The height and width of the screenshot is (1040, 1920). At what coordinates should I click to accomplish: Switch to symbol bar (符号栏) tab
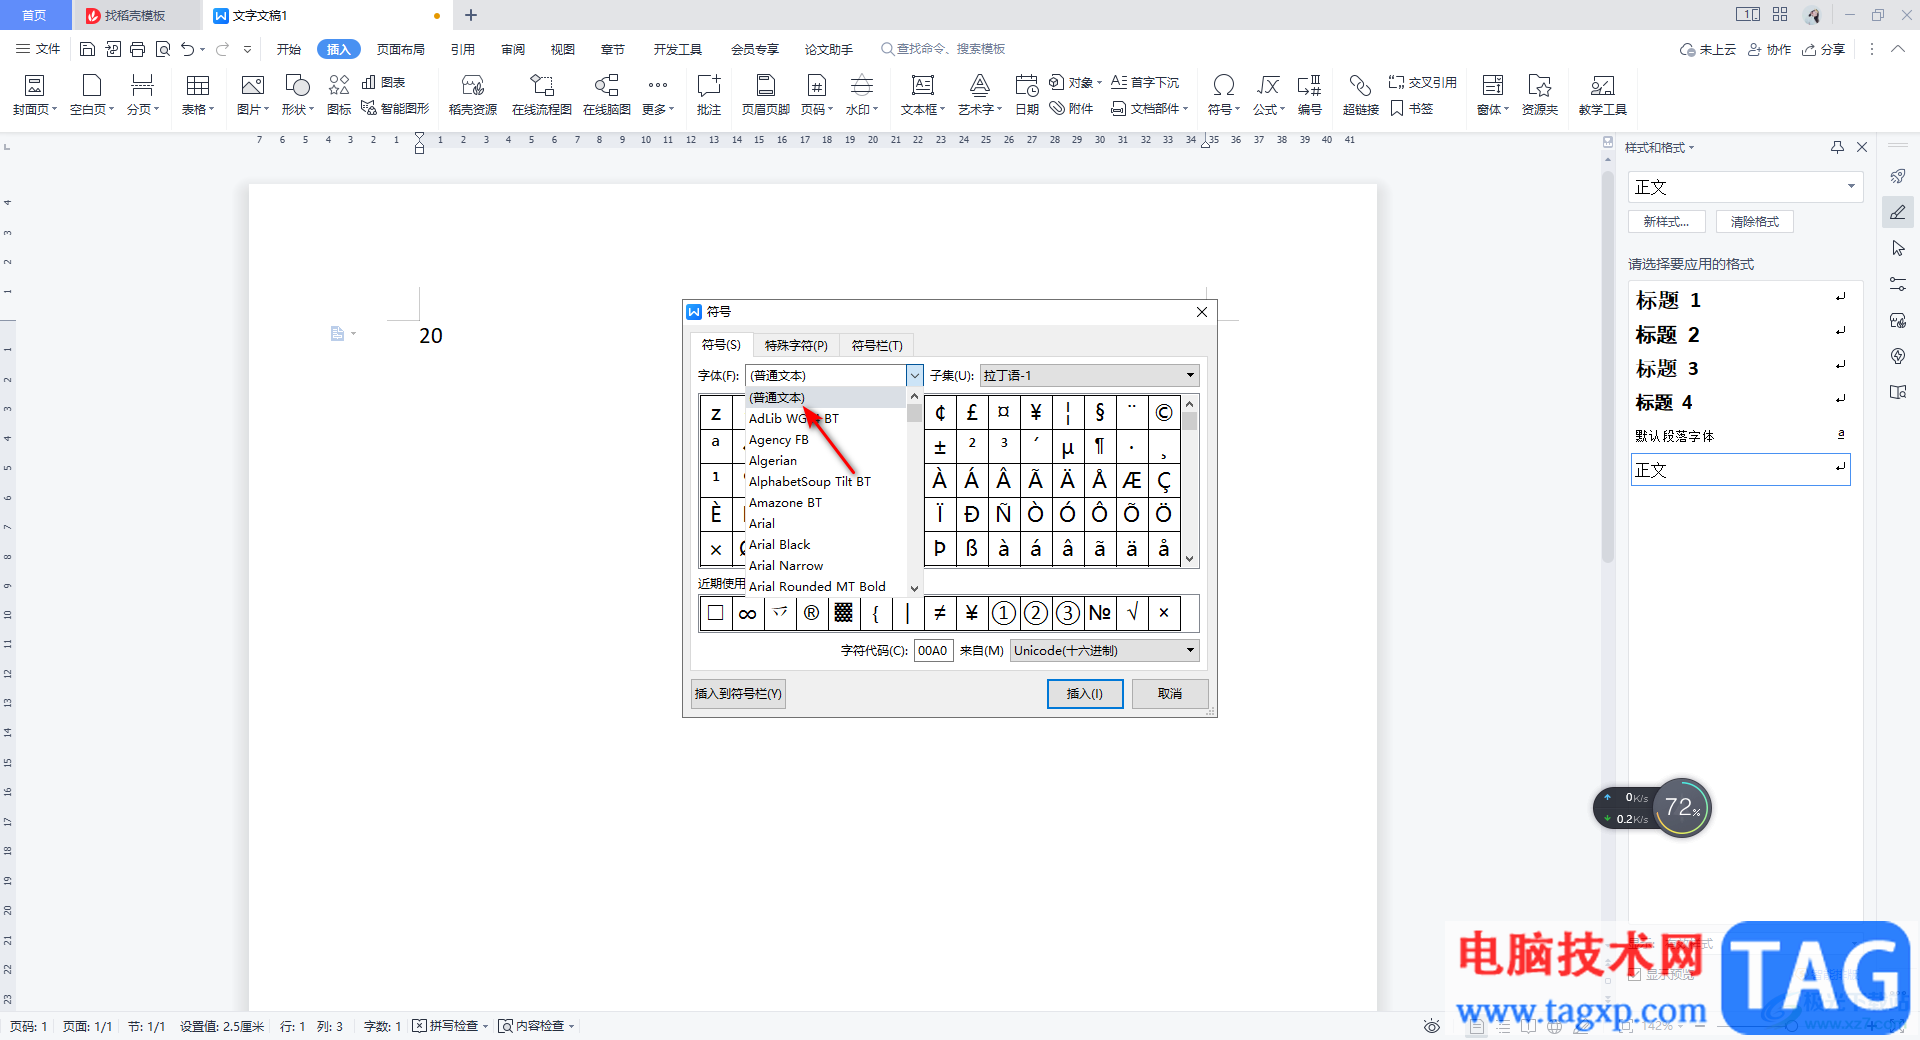point(877,345)
